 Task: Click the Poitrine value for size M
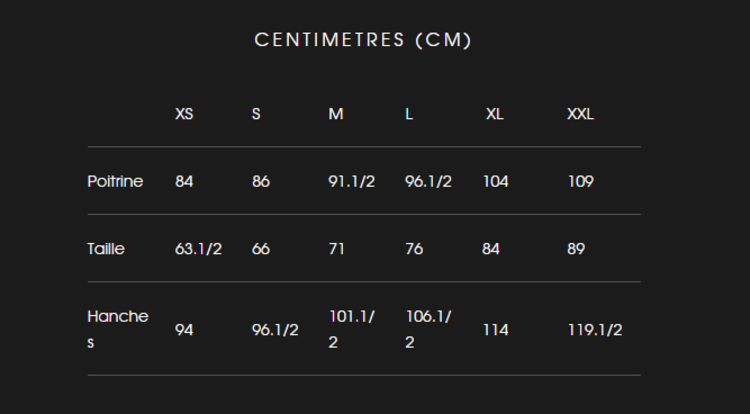pyautogui.click(x=352, y=181)
